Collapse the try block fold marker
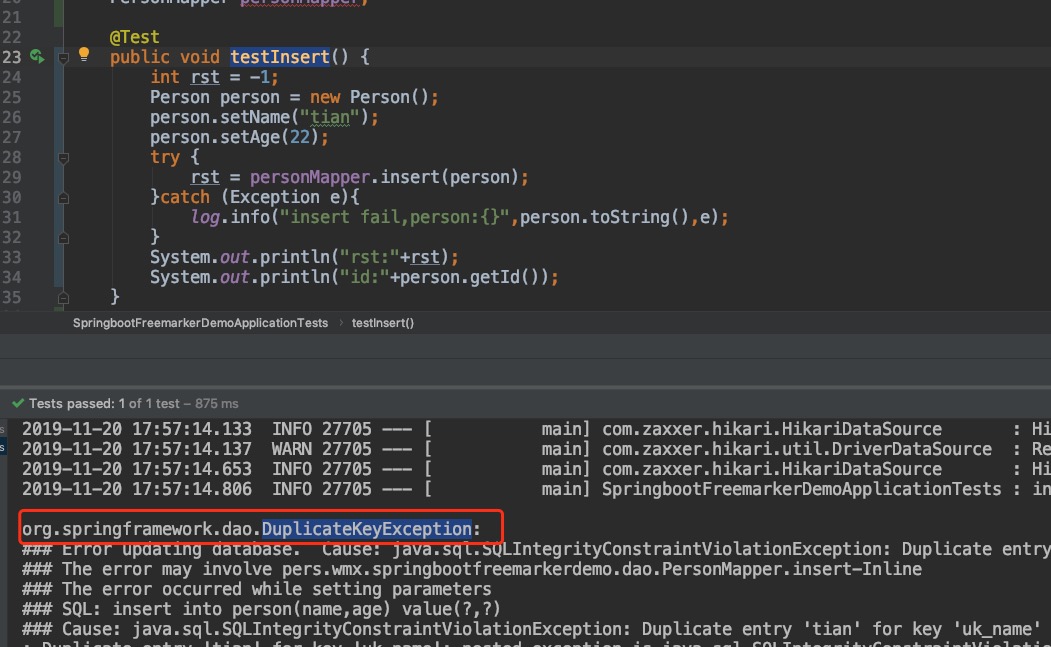Image resolution: width=1051 pixels, height=647 pixels. [63, 158]
